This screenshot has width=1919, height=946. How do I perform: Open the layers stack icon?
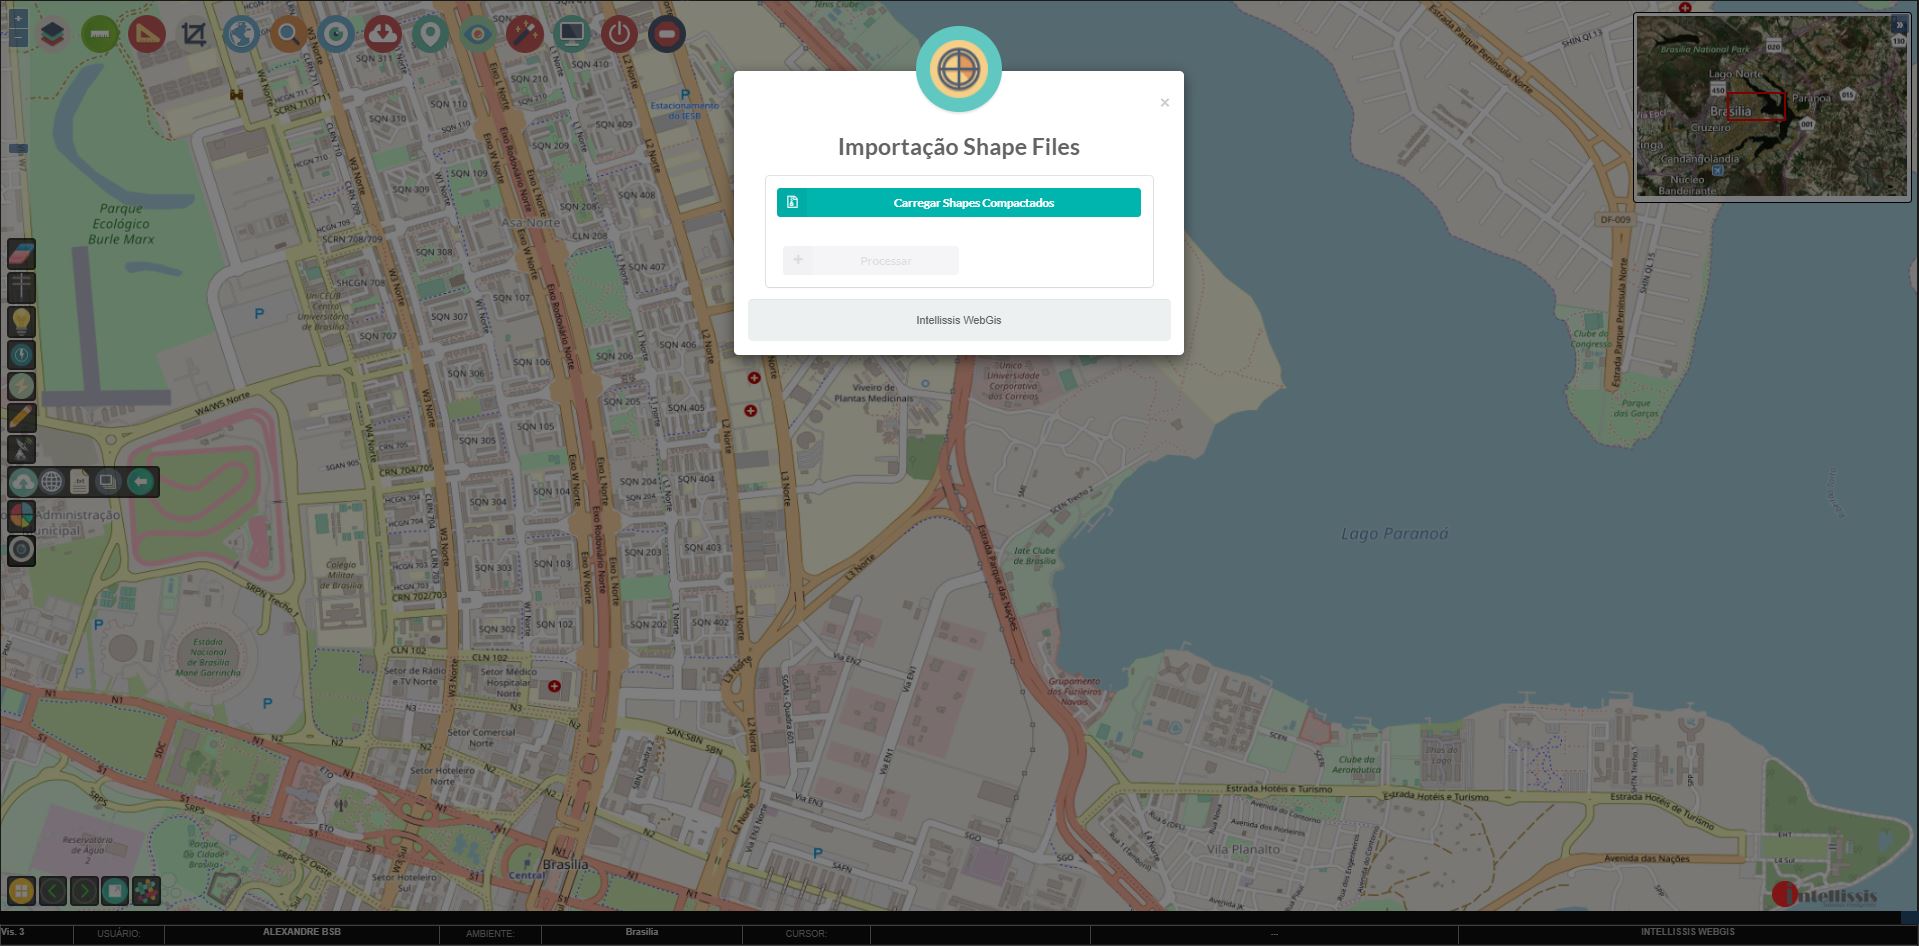point(53,35)
